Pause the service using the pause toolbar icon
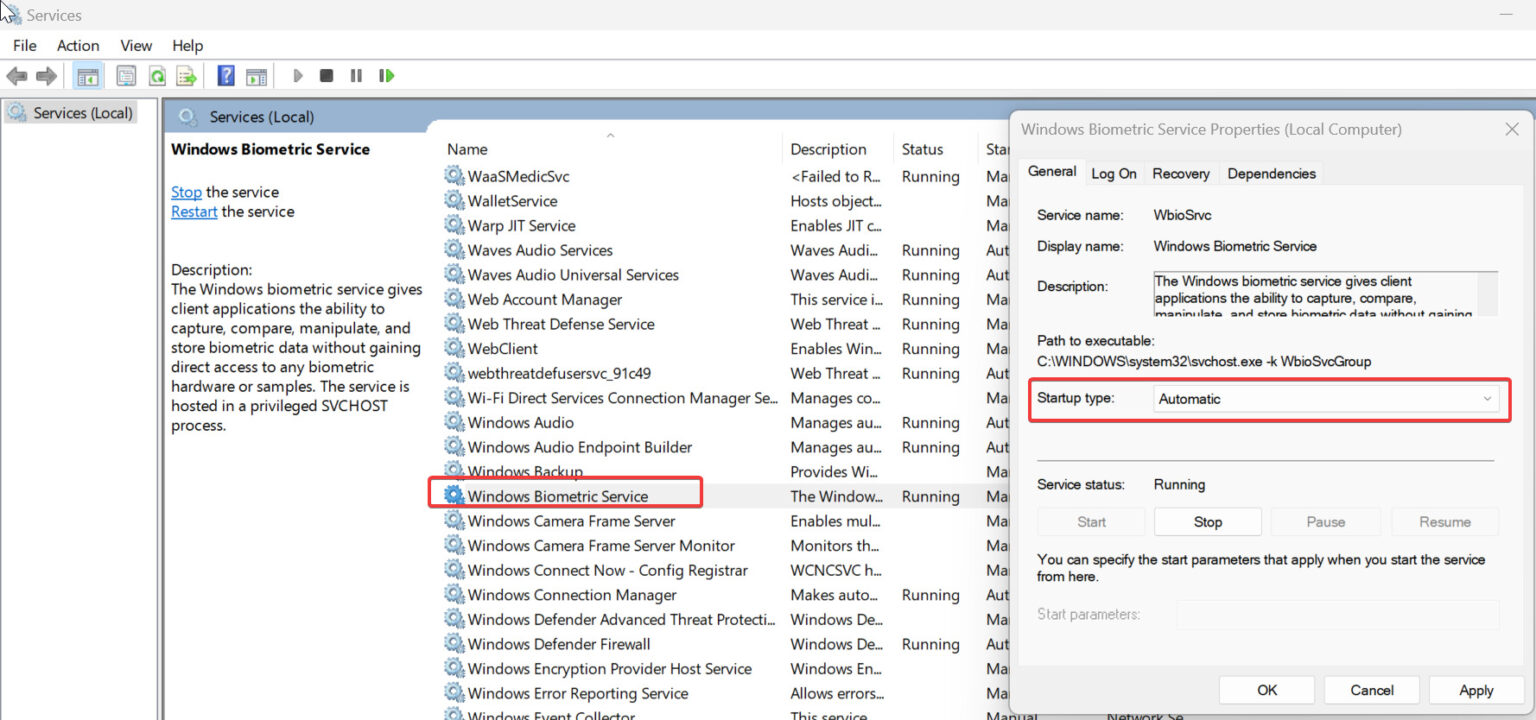The height and width of the screenshot is (720, 1536). pos(356,75)
